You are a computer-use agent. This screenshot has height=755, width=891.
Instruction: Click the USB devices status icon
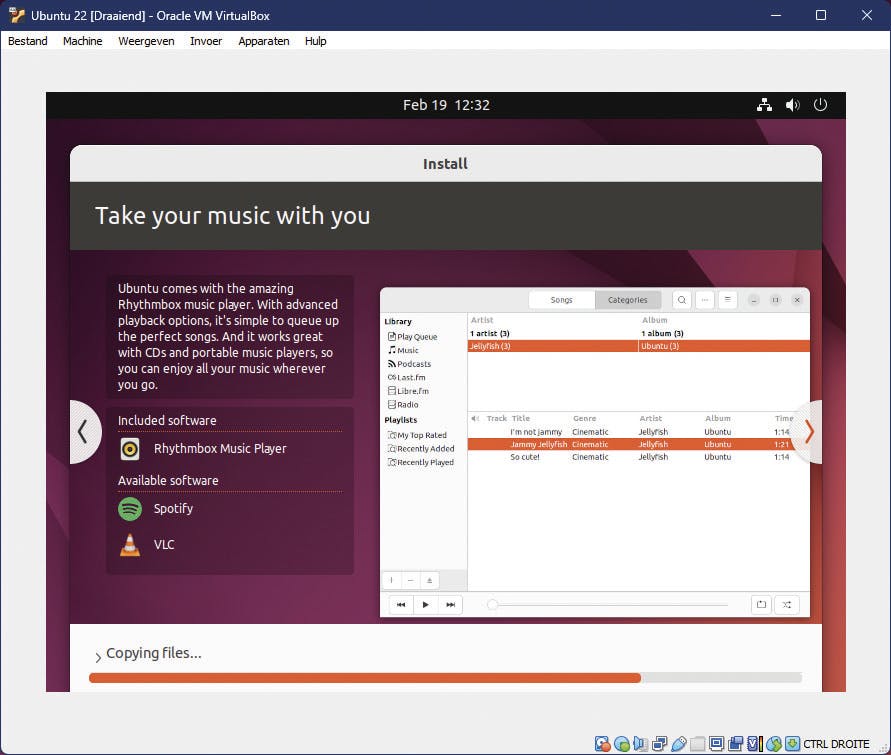click(x=678, y=744)
